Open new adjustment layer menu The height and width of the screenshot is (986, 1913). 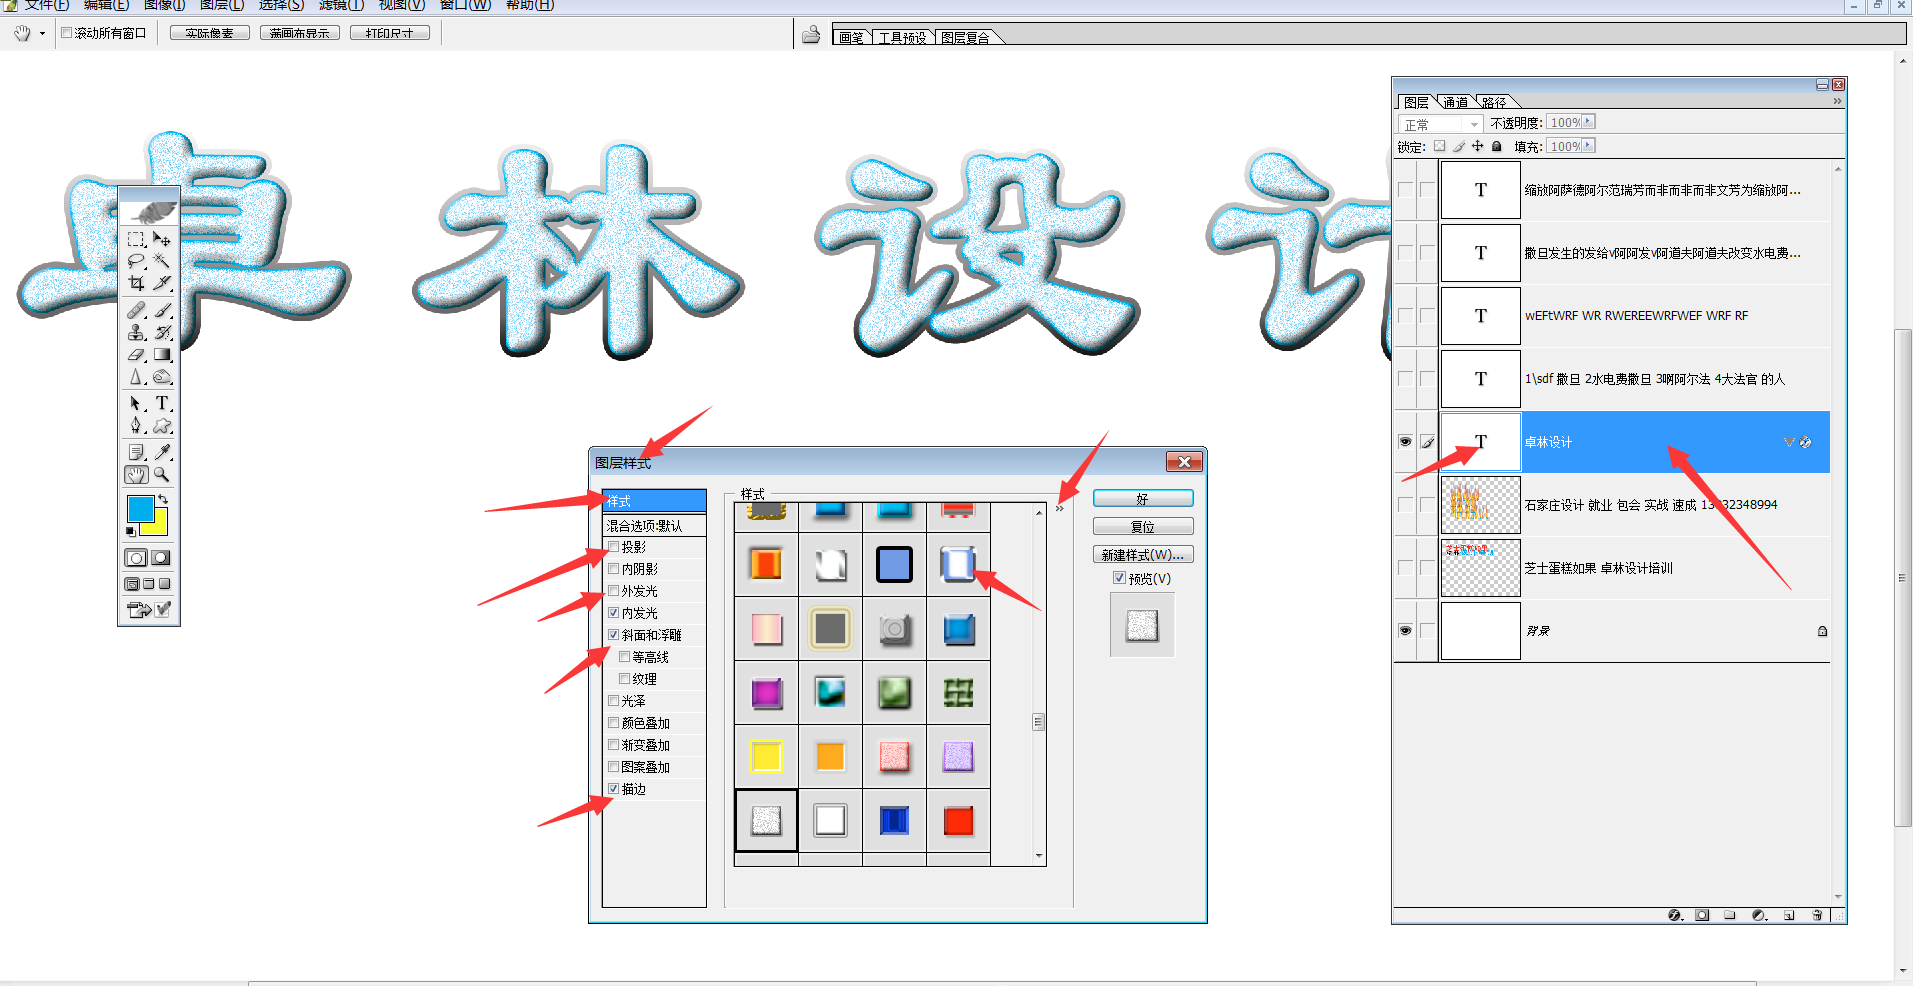point(1759,915)
